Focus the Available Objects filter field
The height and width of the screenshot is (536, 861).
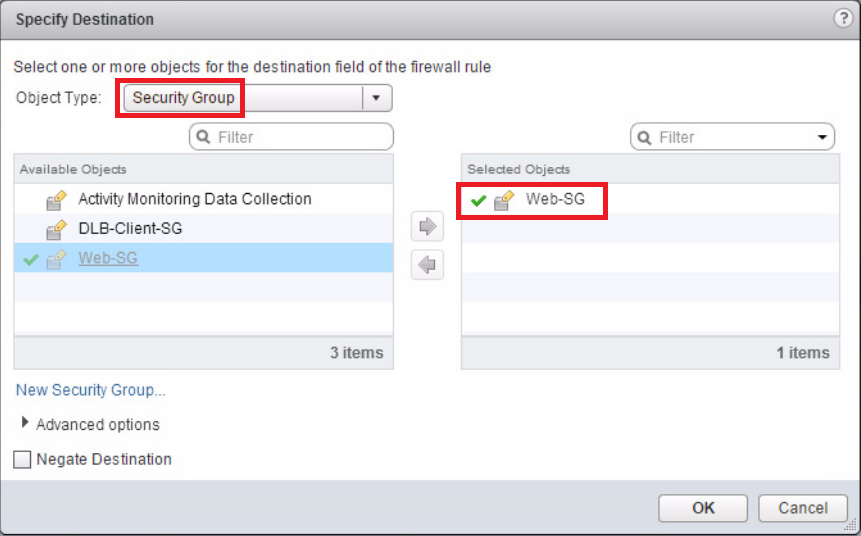click(292, 137)
